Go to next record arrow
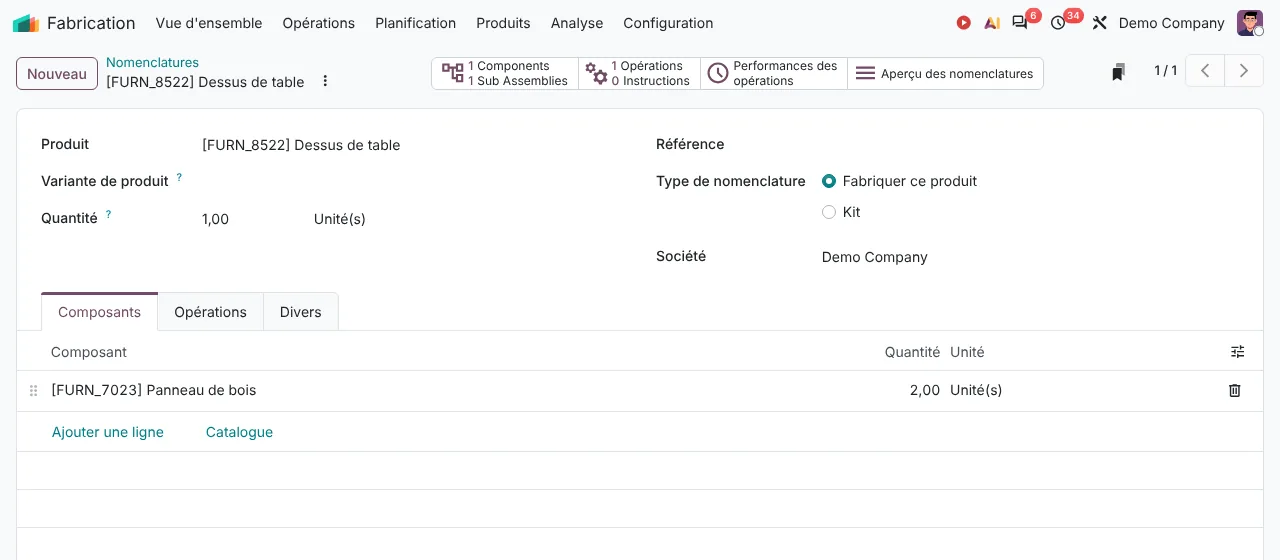 tap(1244, 71)
